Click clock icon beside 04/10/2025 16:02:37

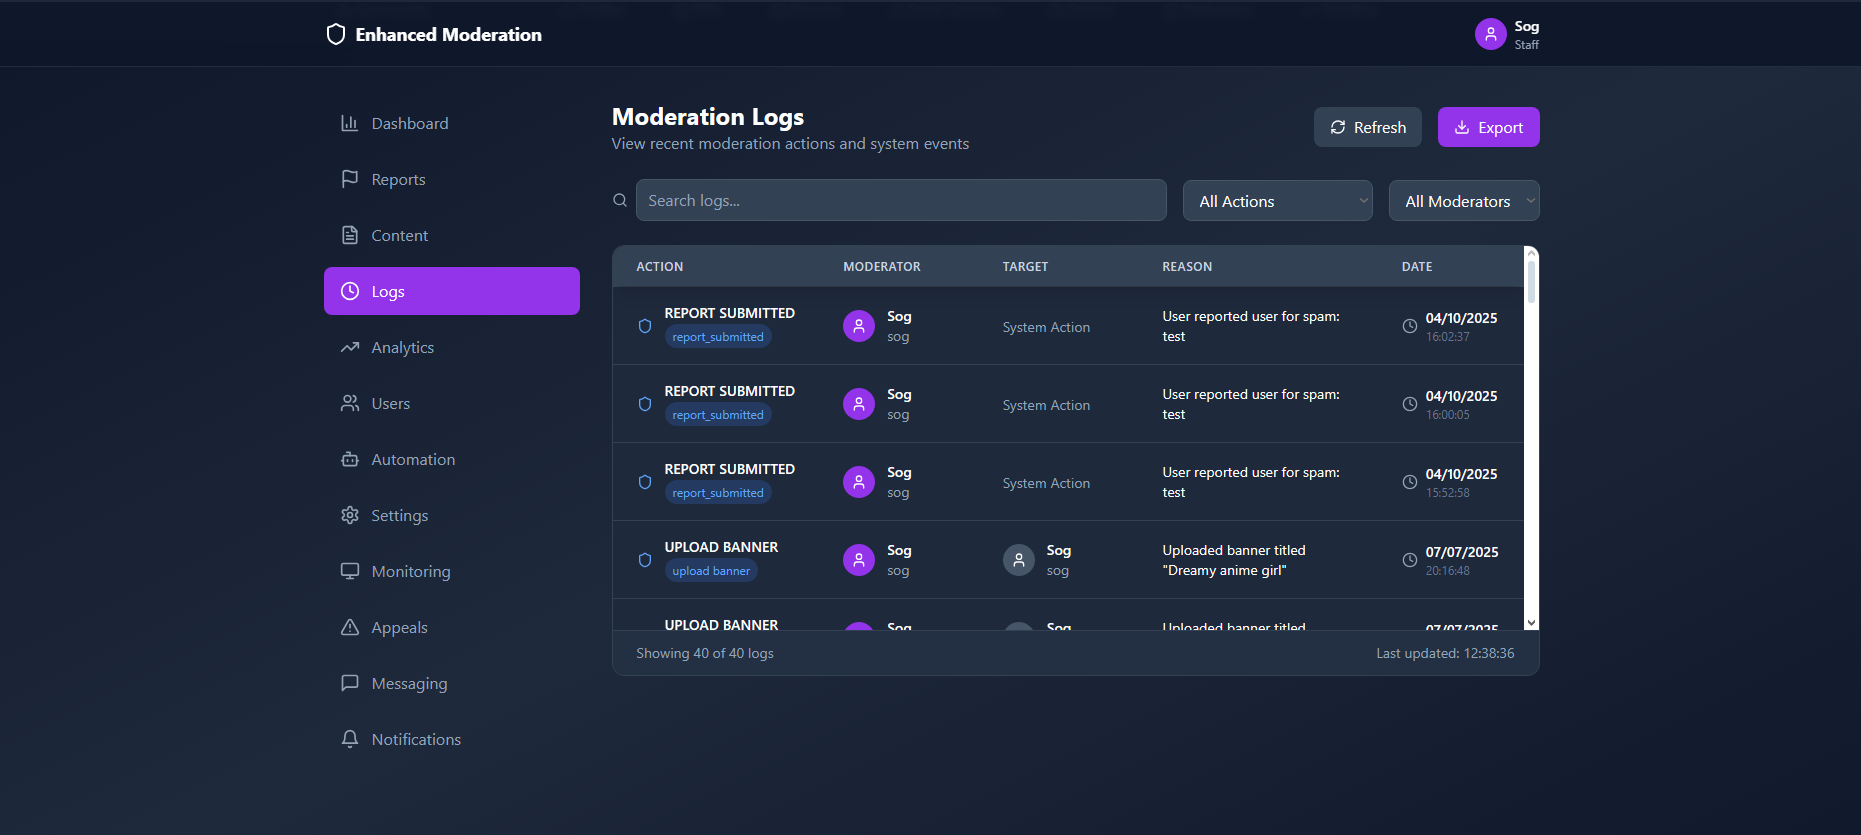(x=1410, y=326)
